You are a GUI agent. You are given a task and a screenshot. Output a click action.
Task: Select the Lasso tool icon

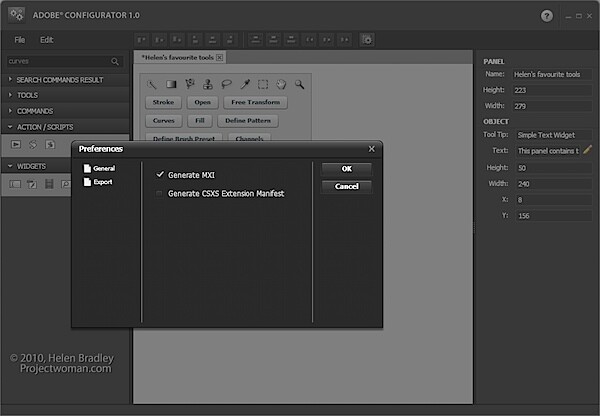227,84
